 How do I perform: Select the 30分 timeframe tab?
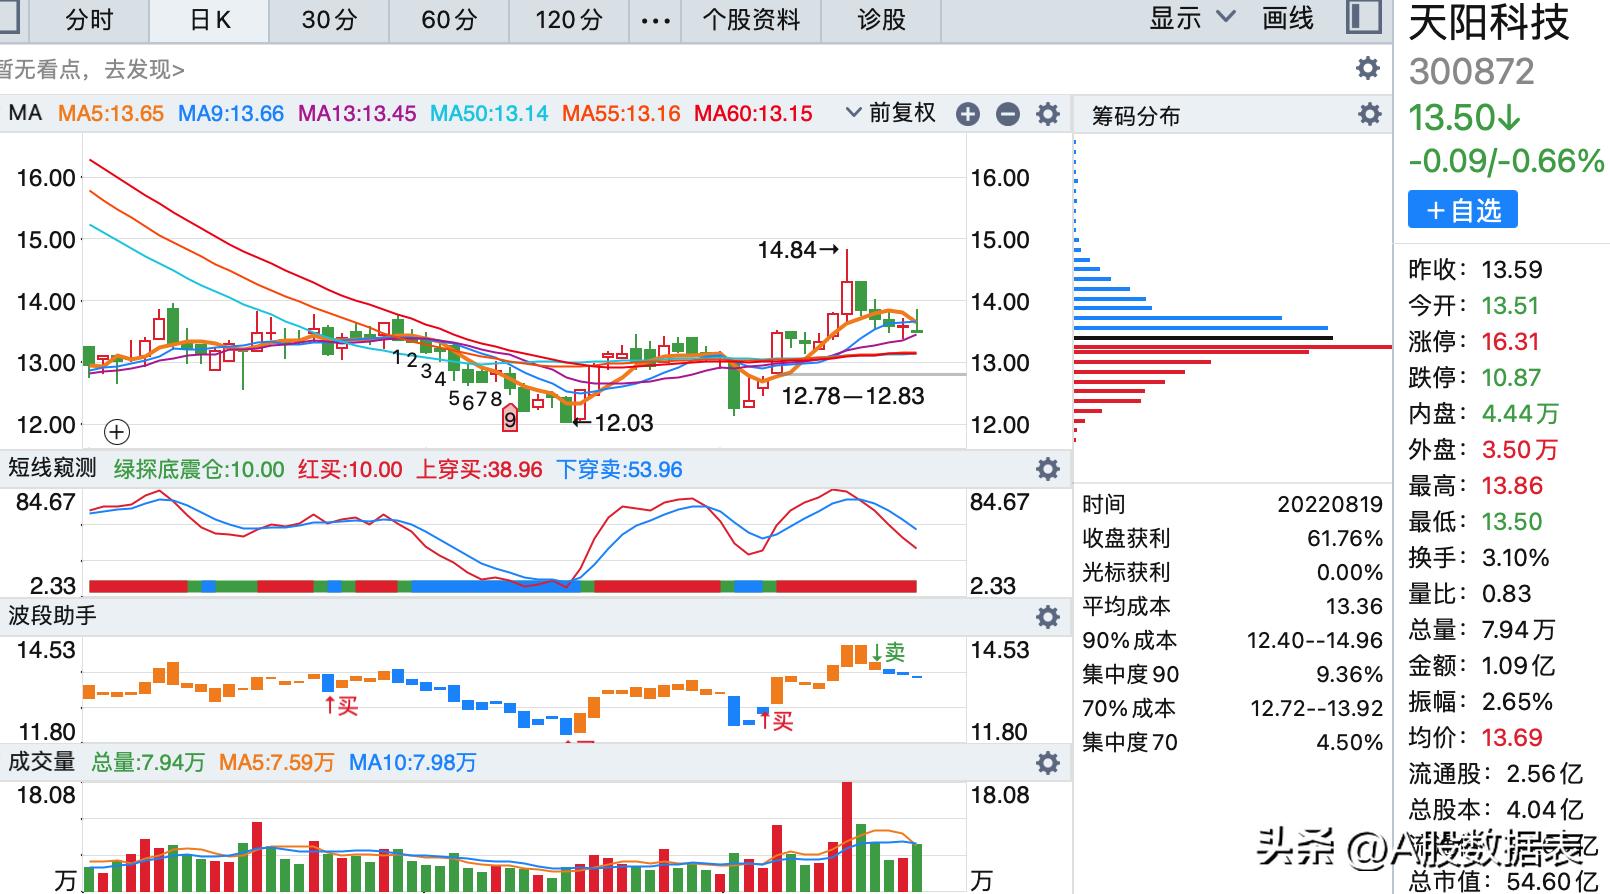(x=329, y=20)
